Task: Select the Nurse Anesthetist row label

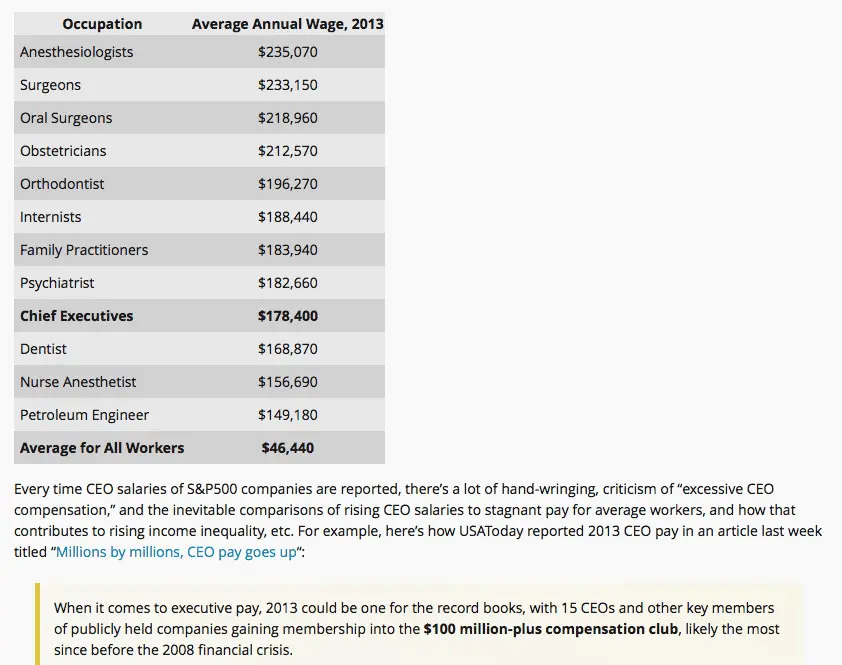Action: pyautogui.click(x=78, y=382)
